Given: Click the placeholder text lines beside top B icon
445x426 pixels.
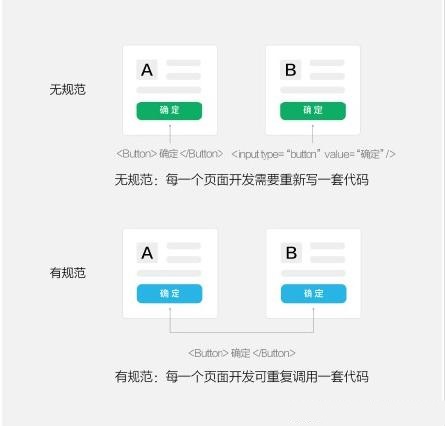Looking at the screenshot, I should pyautogui.click(x=327, y=70).
